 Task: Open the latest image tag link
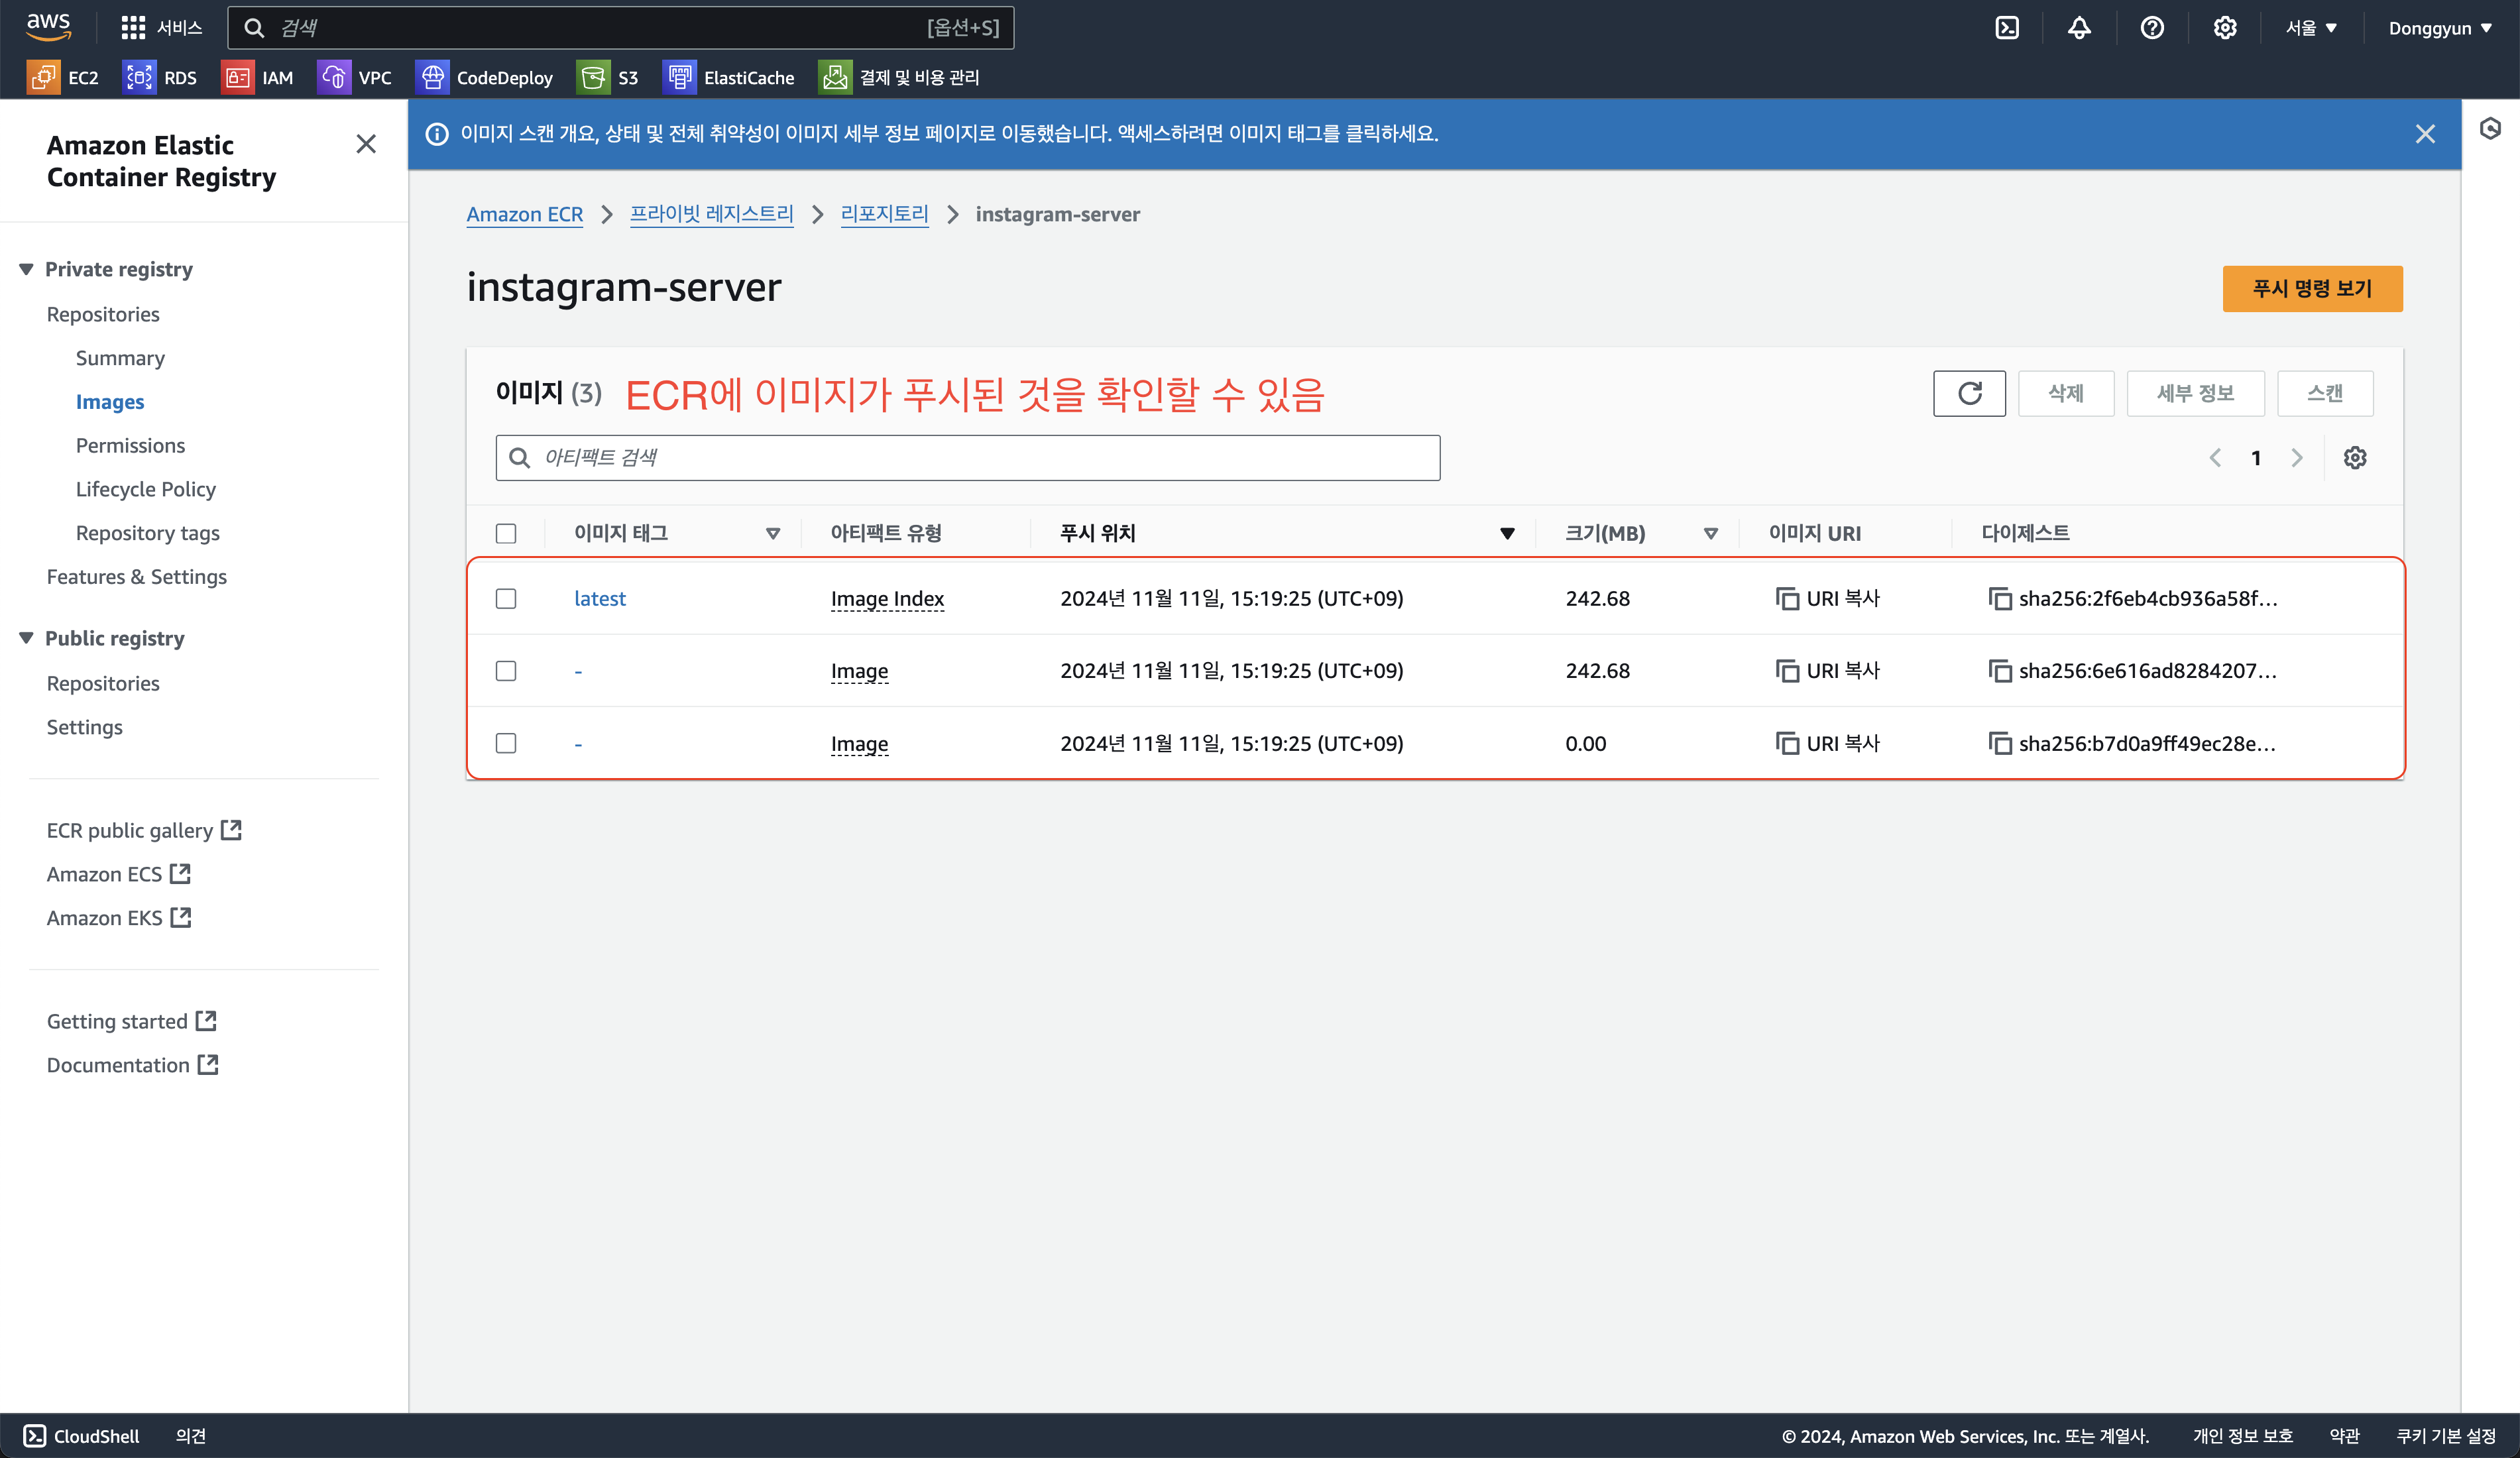coord(599,599)
